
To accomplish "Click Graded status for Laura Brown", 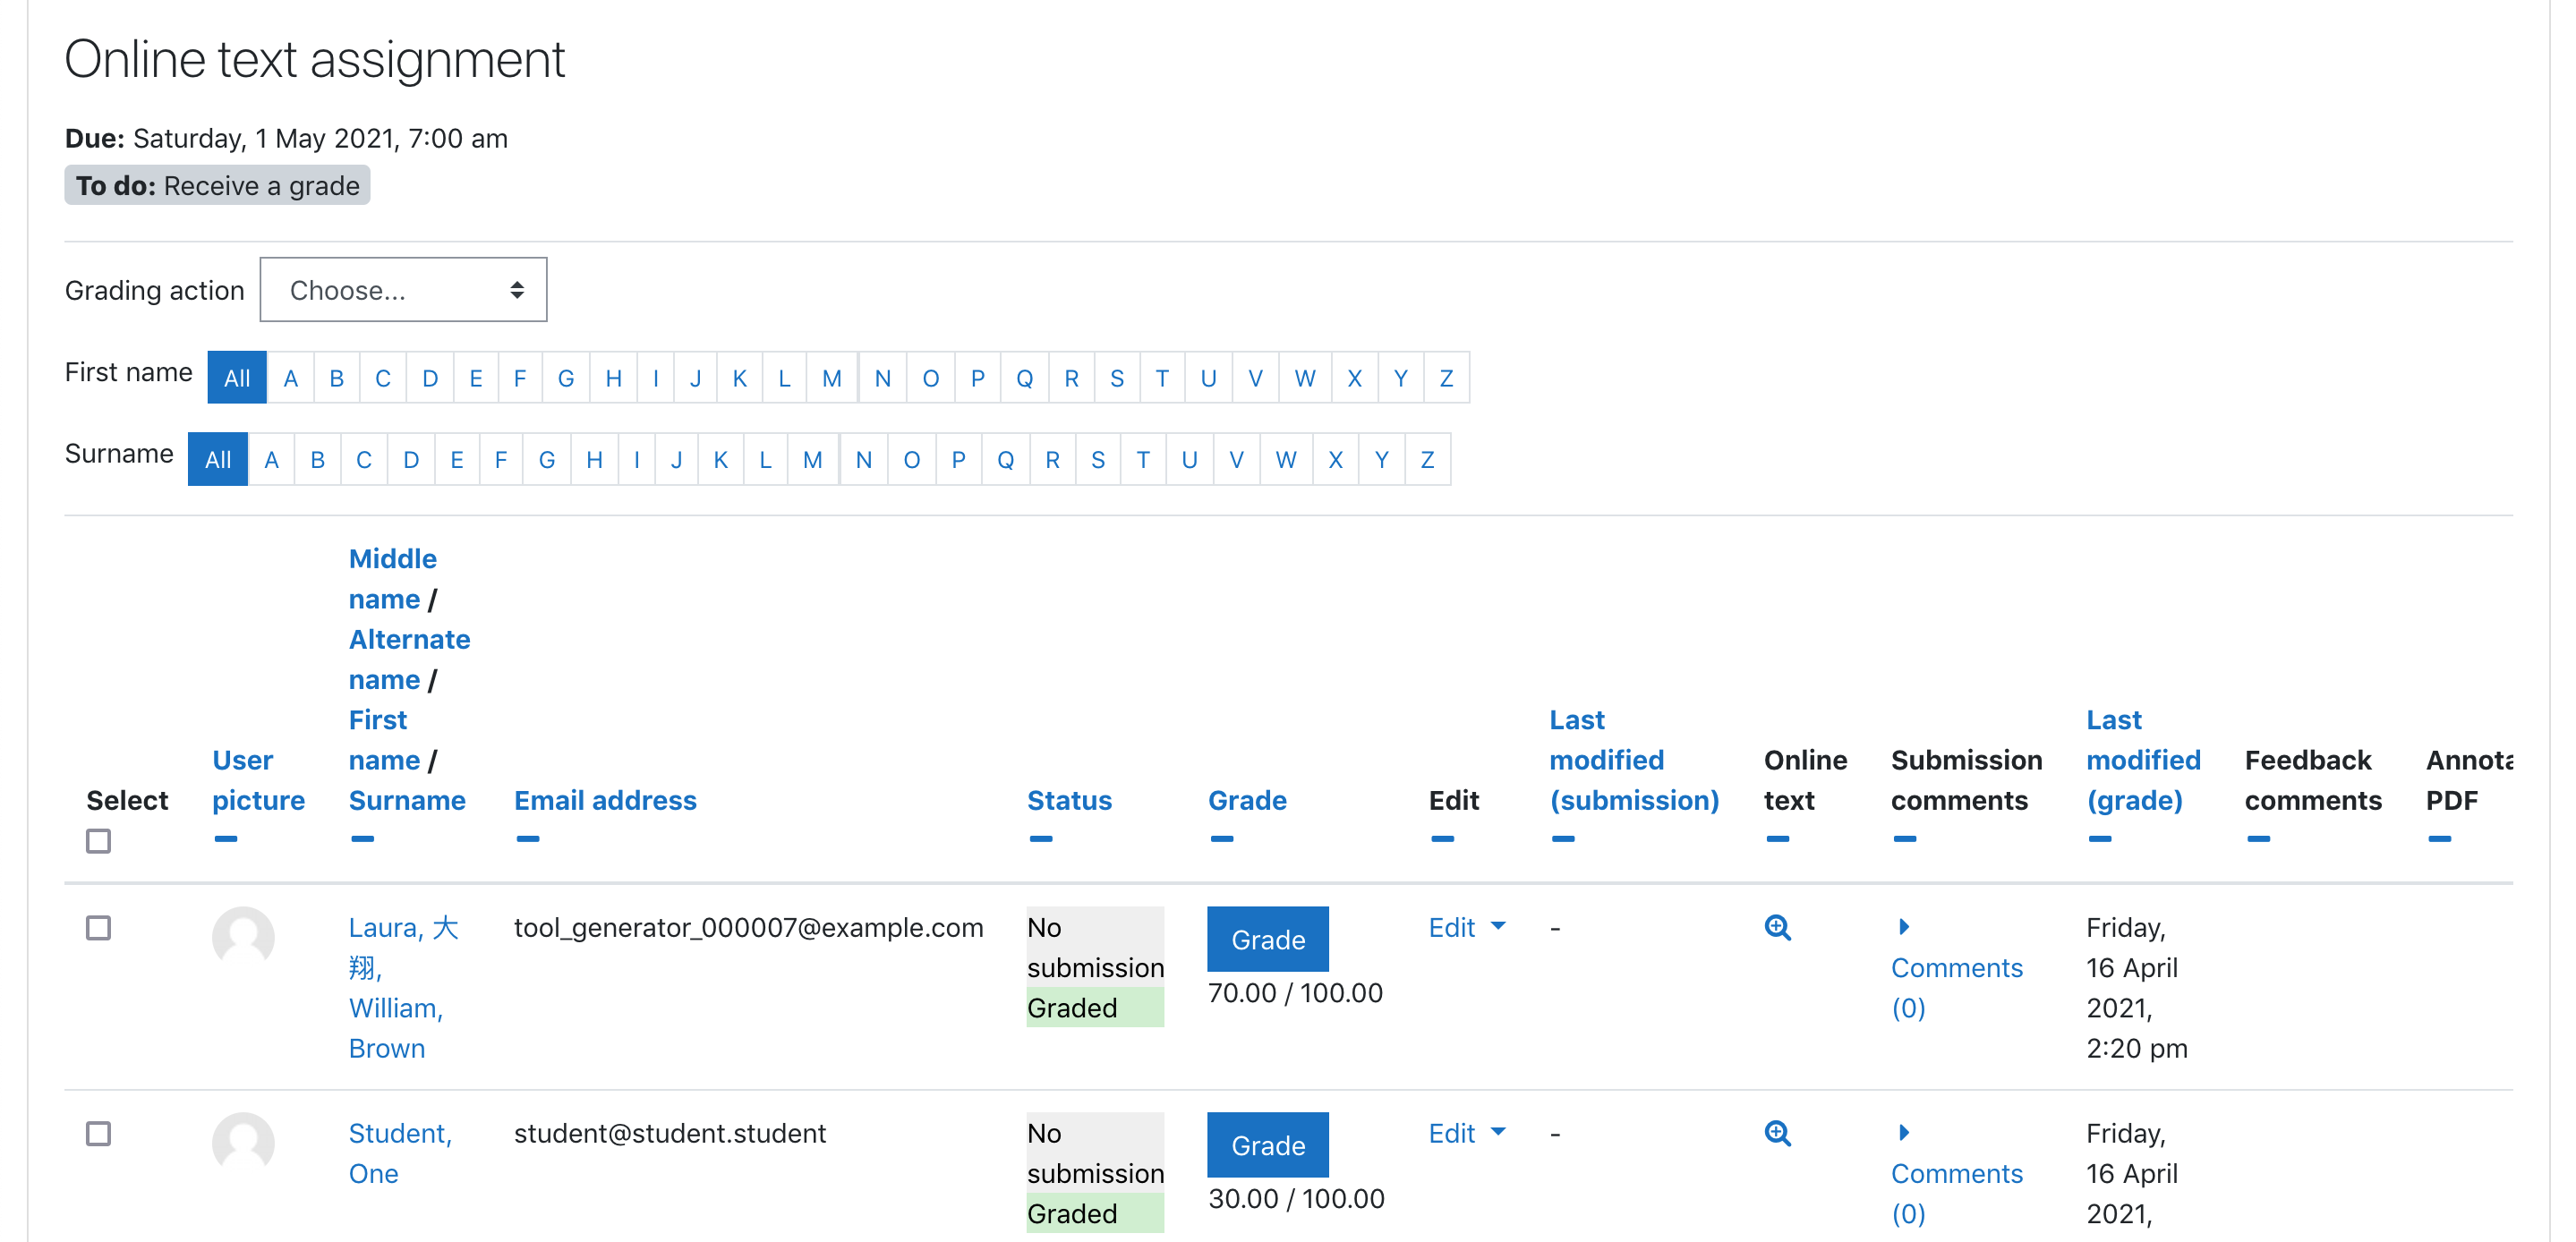I will tap(1095, 1008).
